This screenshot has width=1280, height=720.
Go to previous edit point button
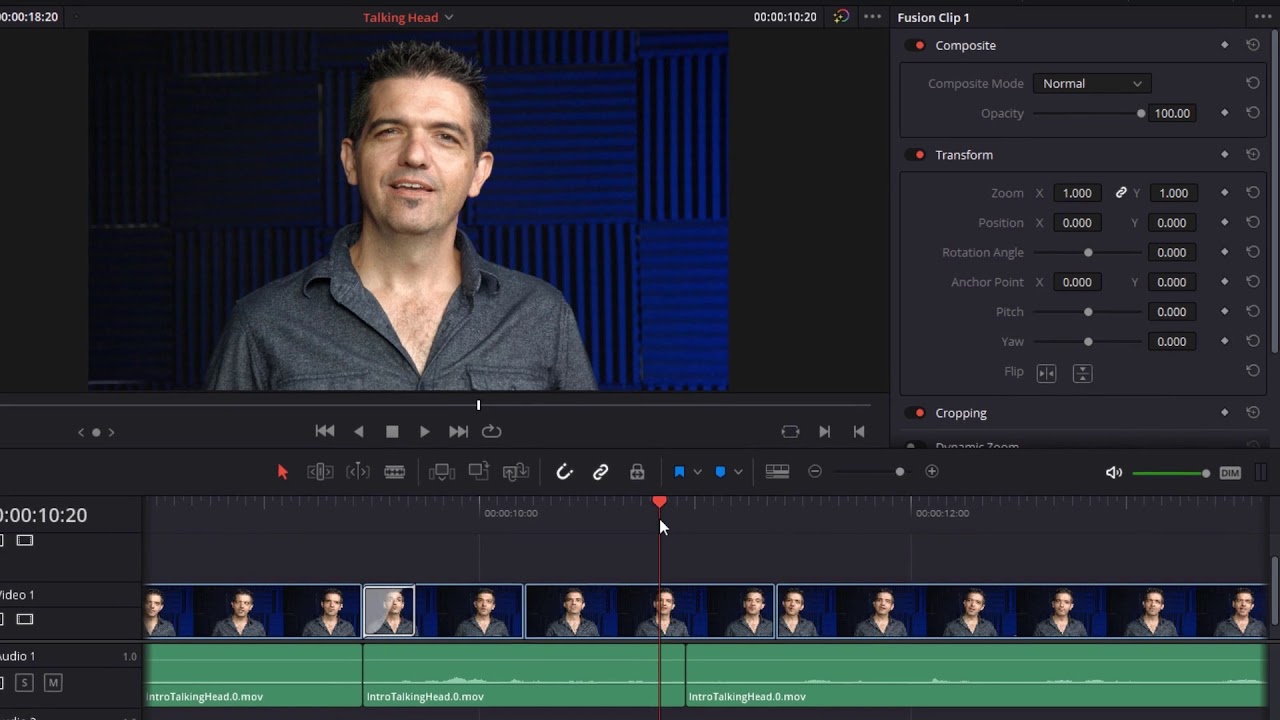(859, 431)
